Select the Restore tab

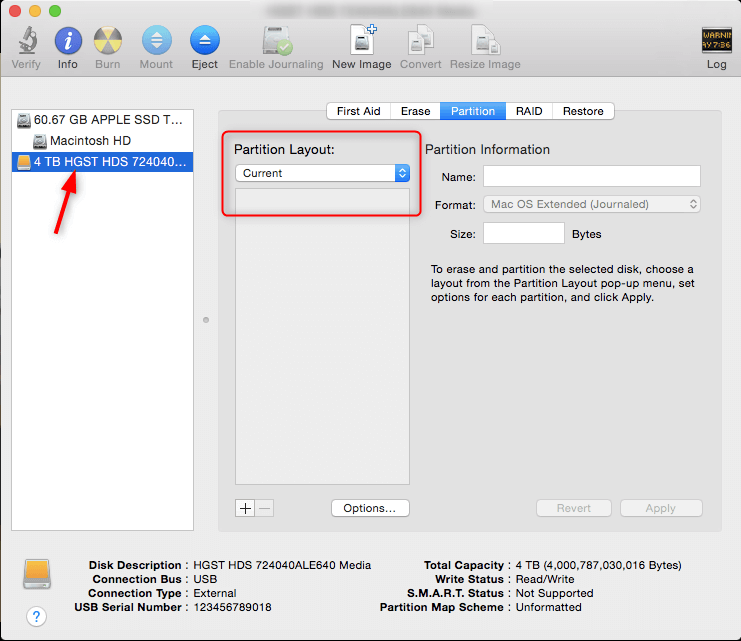click(583, 111)
